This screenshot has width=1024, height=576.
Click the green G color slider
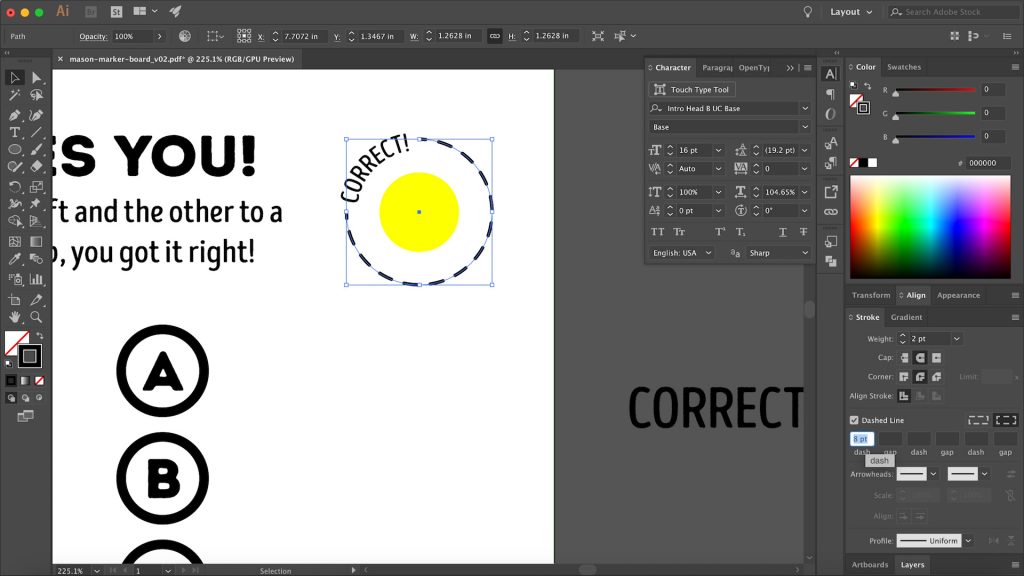[935, 113]
